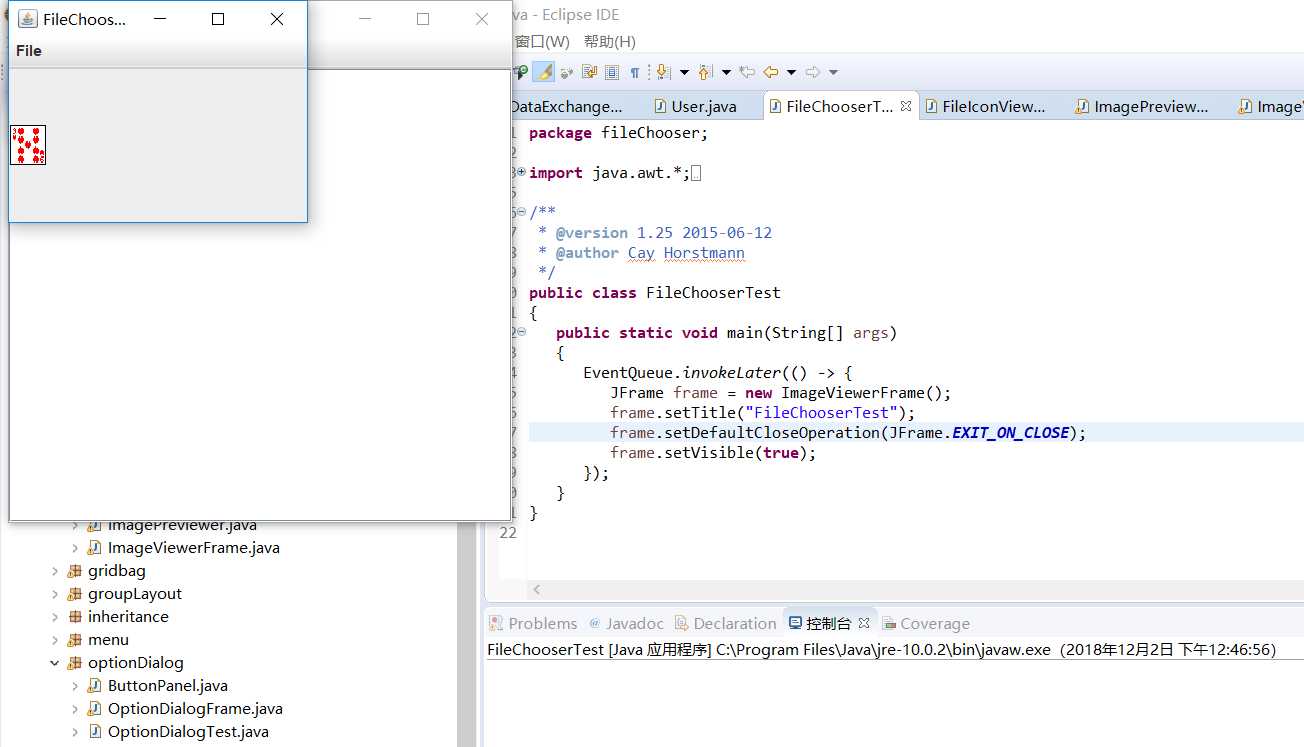Click "EXIT_ON_CLOSE" in the code
The height and width of the screenshot is (747, 1304).
pyautogui.click(x=1011, y=433)
